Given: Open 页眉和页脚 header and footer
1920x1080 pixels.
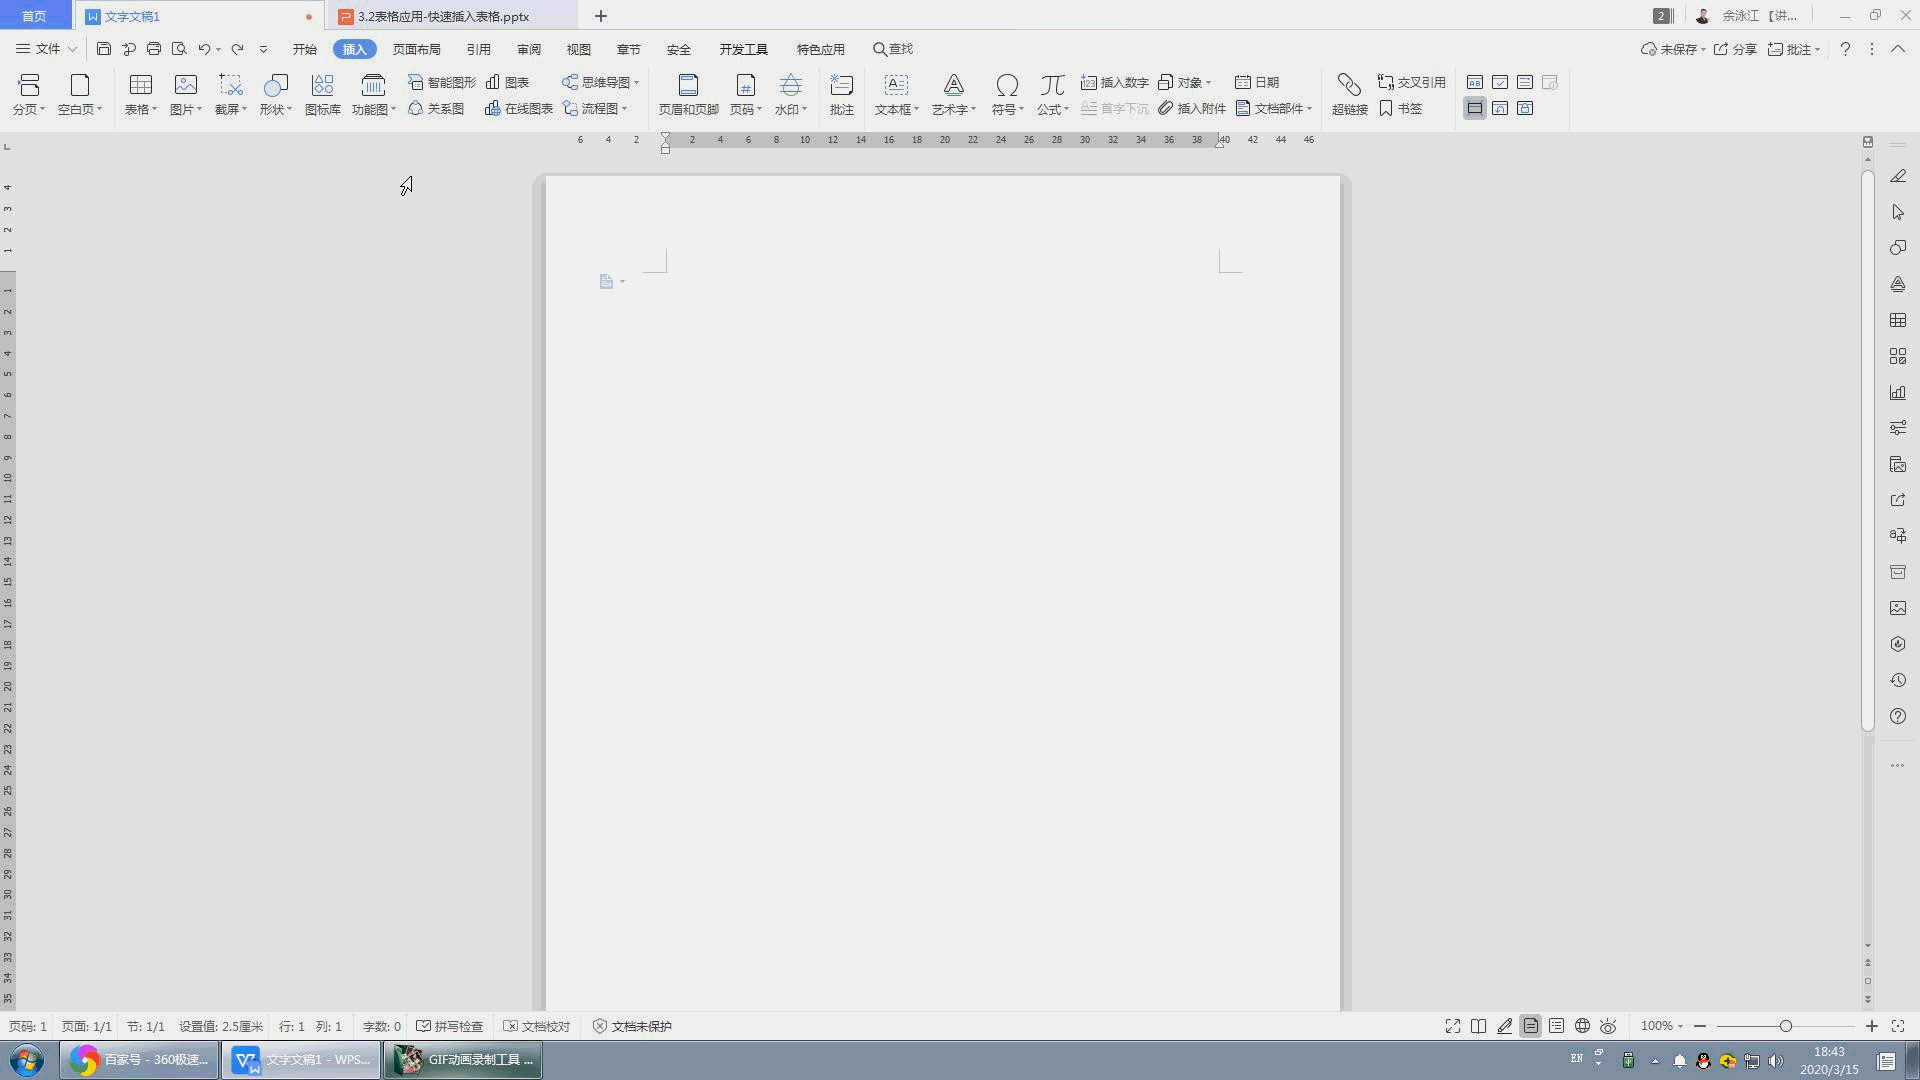Looking at the screenshot, I should [x=688, y=95].
